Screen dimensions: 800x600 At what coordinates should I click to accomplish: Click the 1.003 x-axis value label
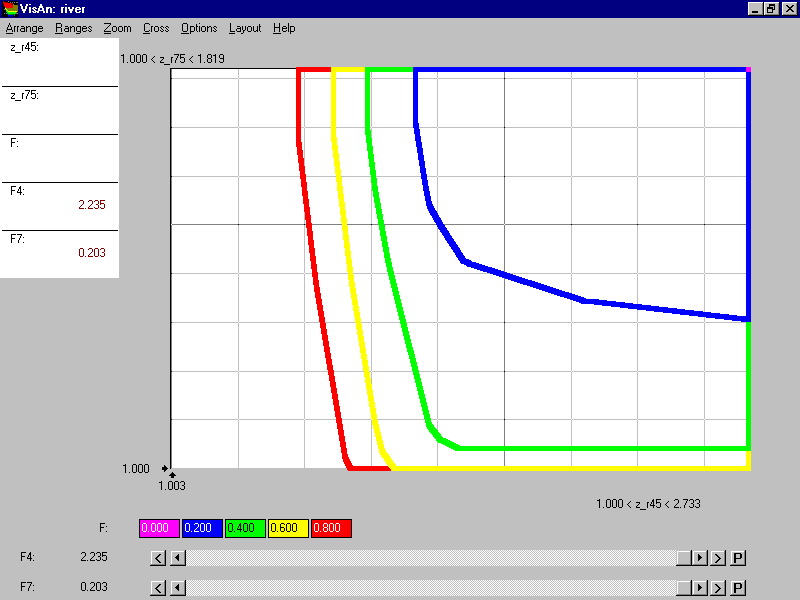[x=172, y=486]
